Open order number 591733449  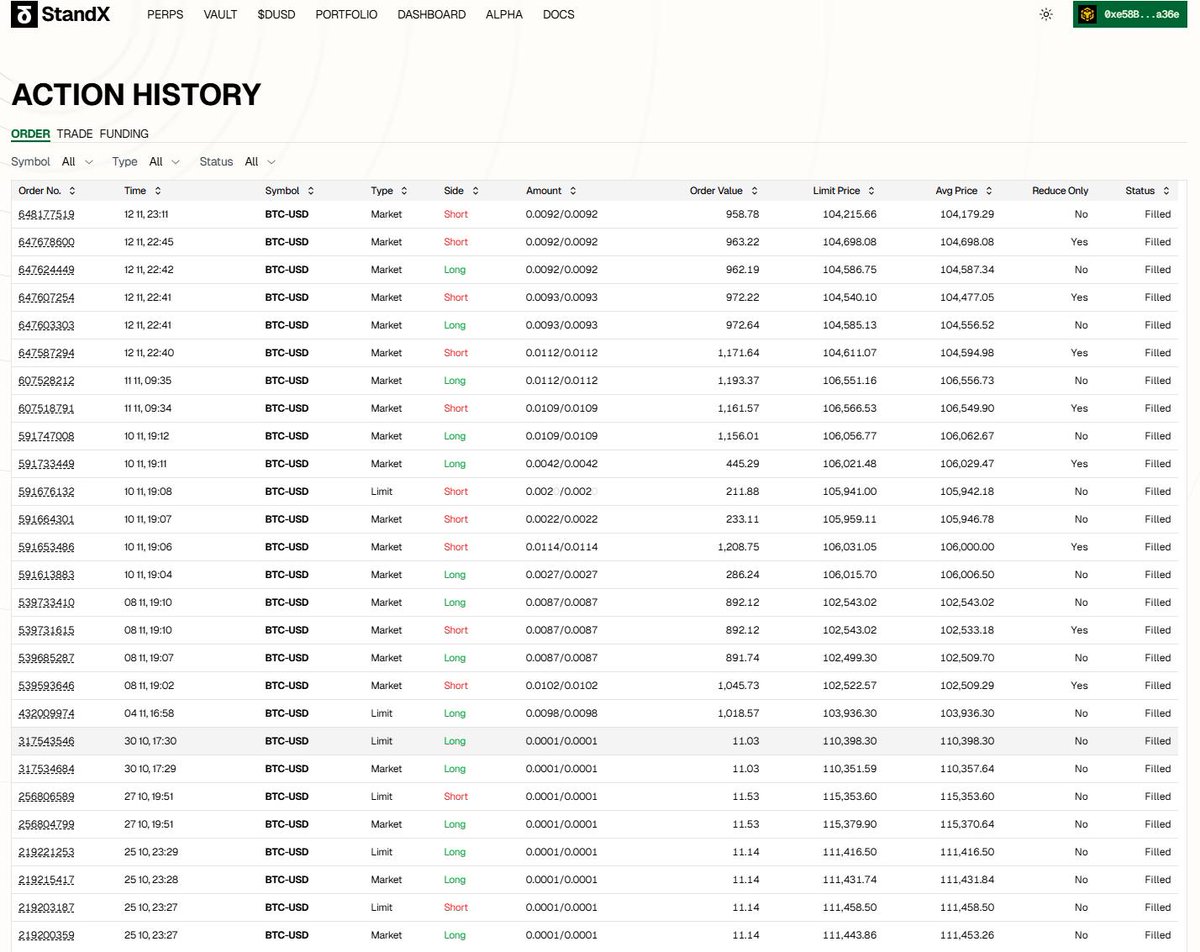click(x=47, y=464)
